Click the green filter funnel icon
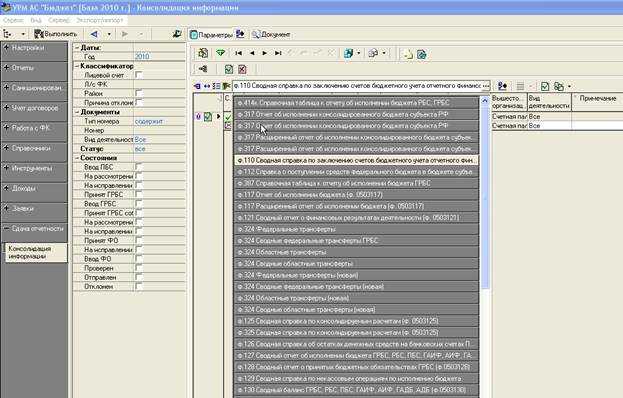This screenshot has height=398, width=623. coord(220,53)
